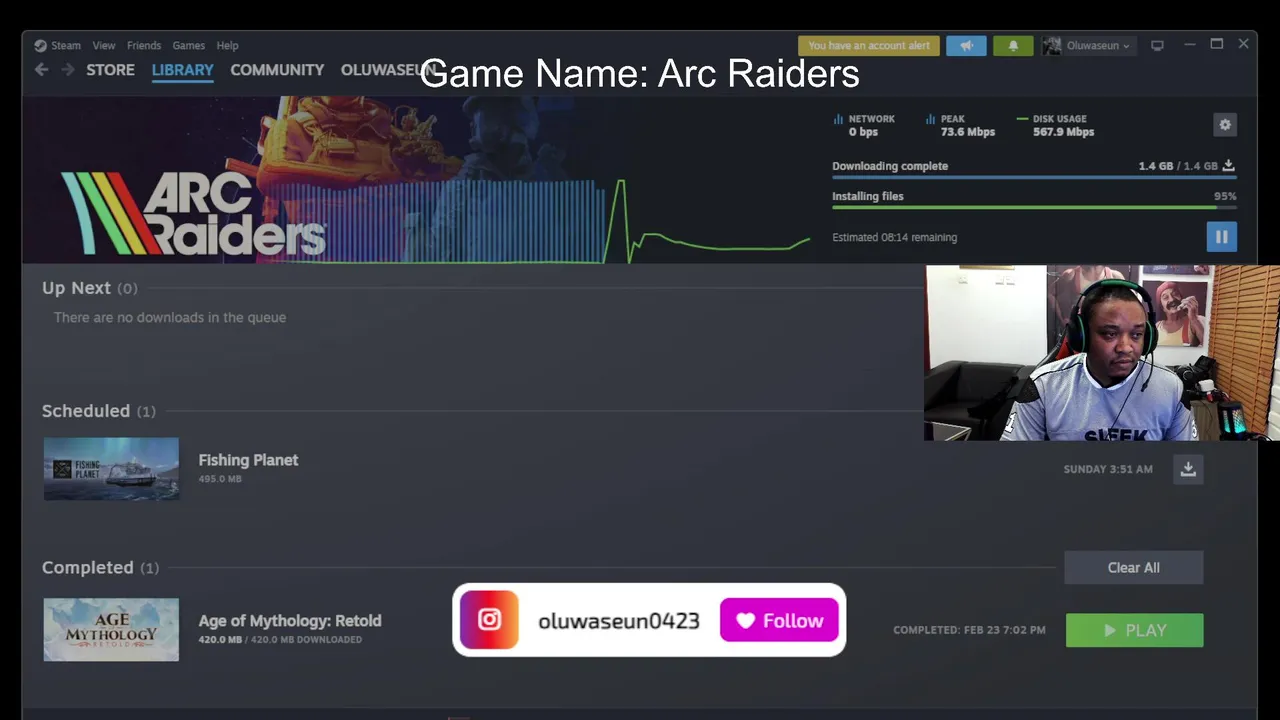Screen dimensions: 1280x720
Task: Click the PEAK 73.6 Mbps stat
Action: point(960,125)
